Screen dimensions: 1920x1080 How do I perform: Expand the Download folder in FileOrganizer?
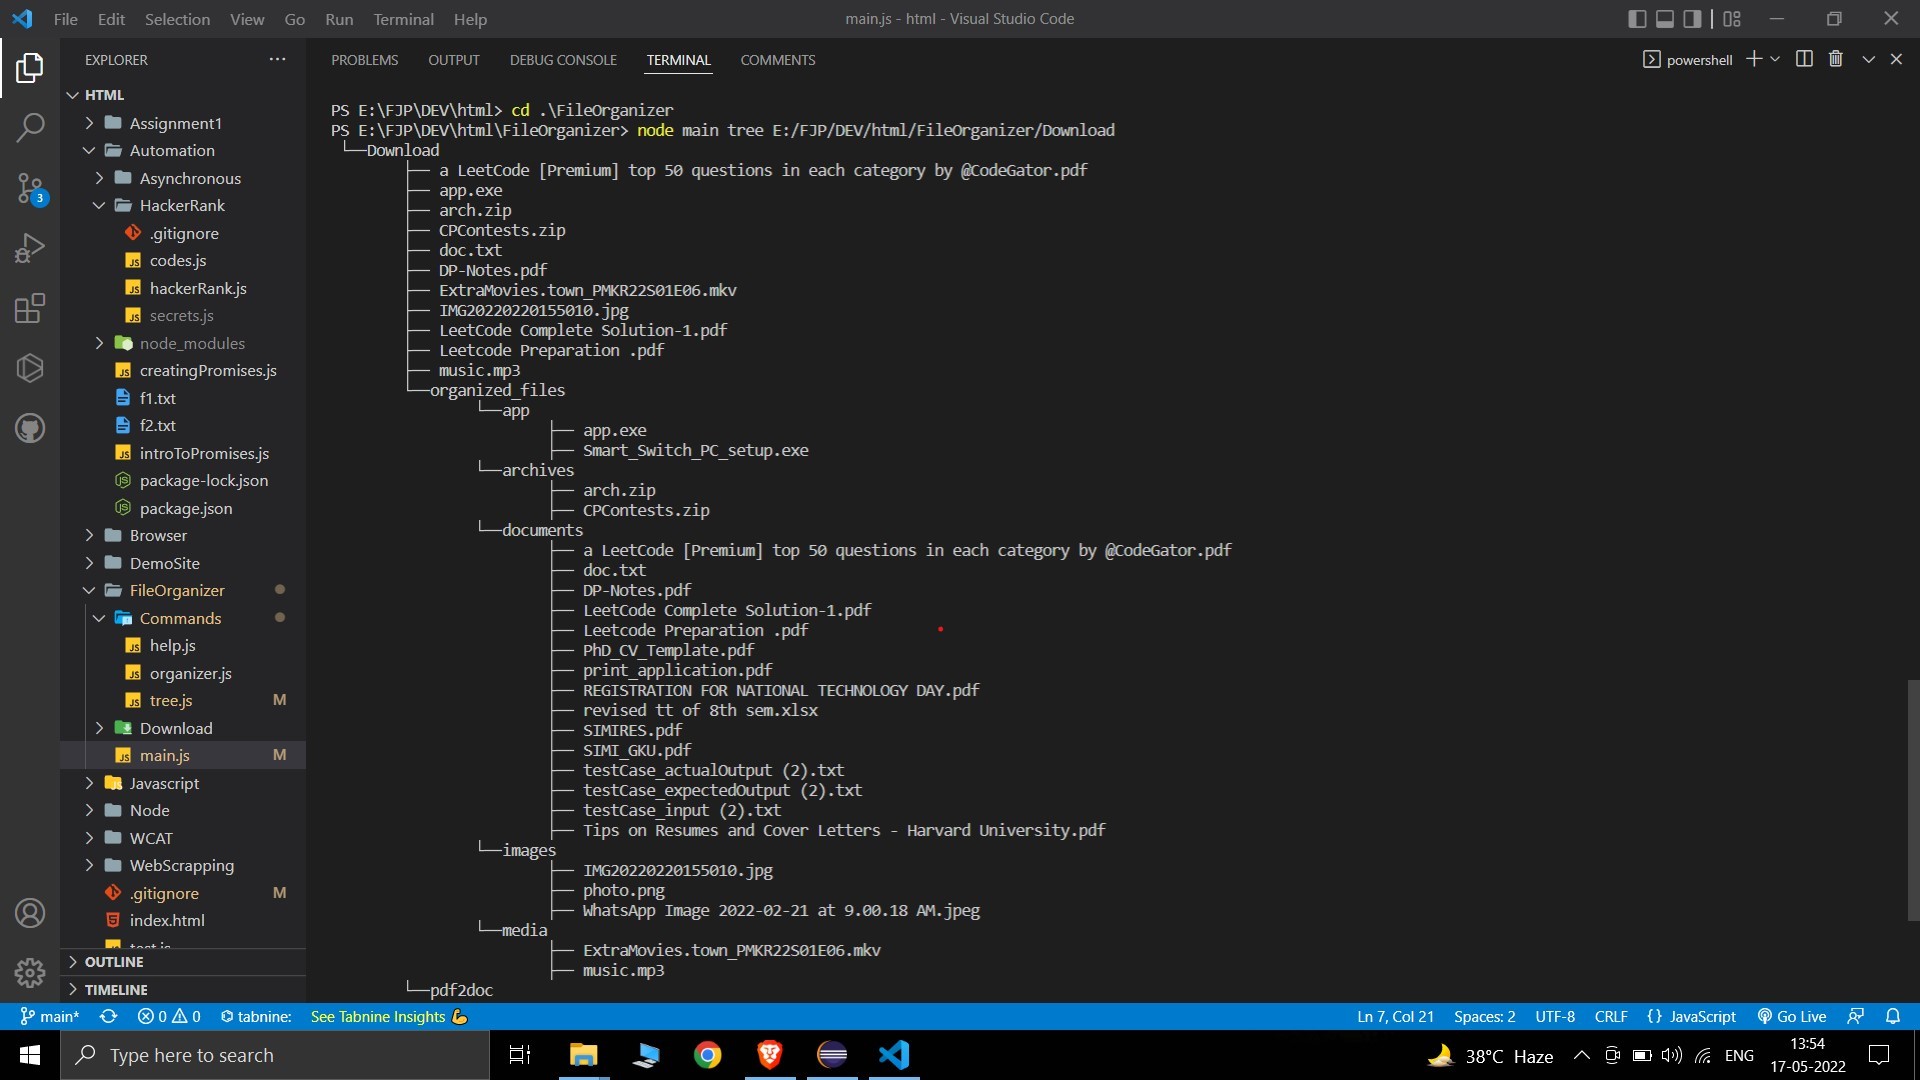[176, 728]
